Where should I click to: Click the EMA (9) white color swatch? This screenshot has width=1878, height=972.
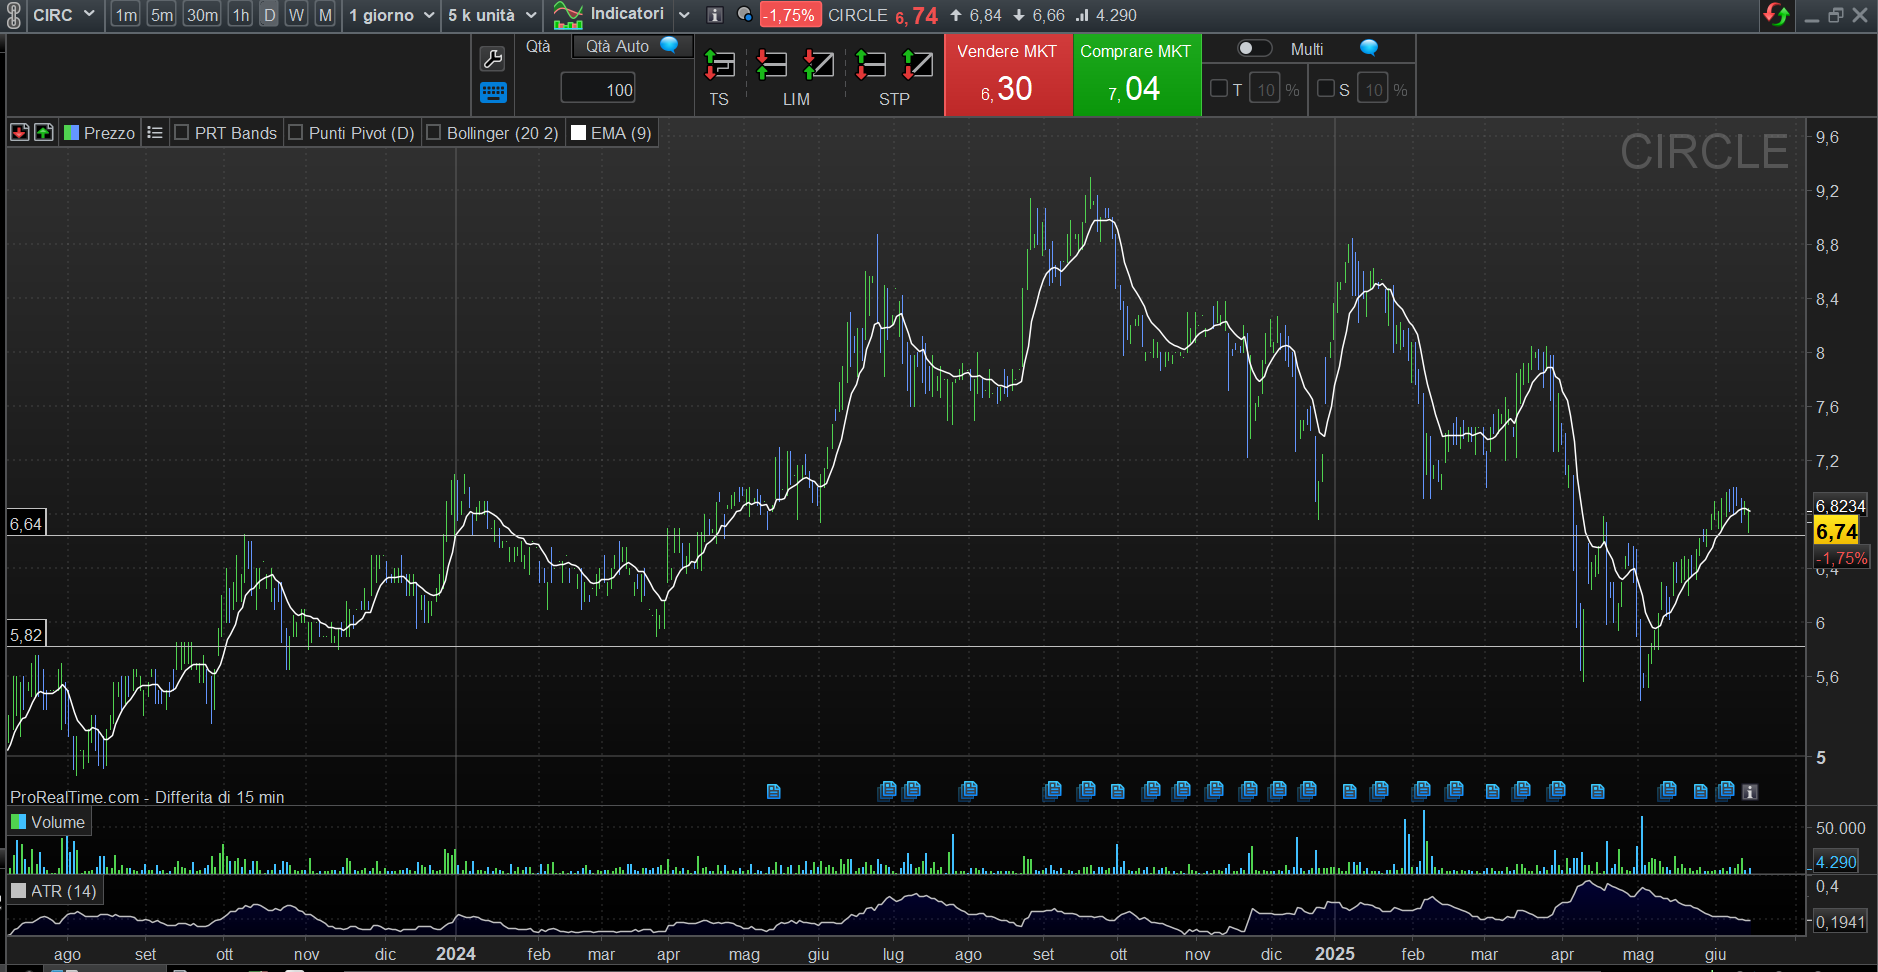click(x=578, y=133)
